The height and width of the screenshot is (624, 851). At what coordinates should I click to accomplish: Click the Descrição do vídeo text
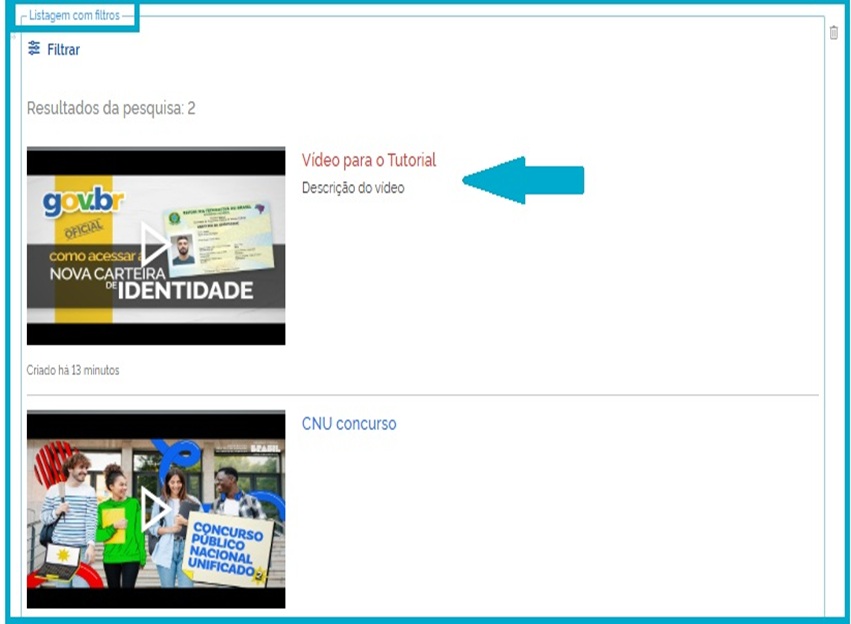point(353,186)
